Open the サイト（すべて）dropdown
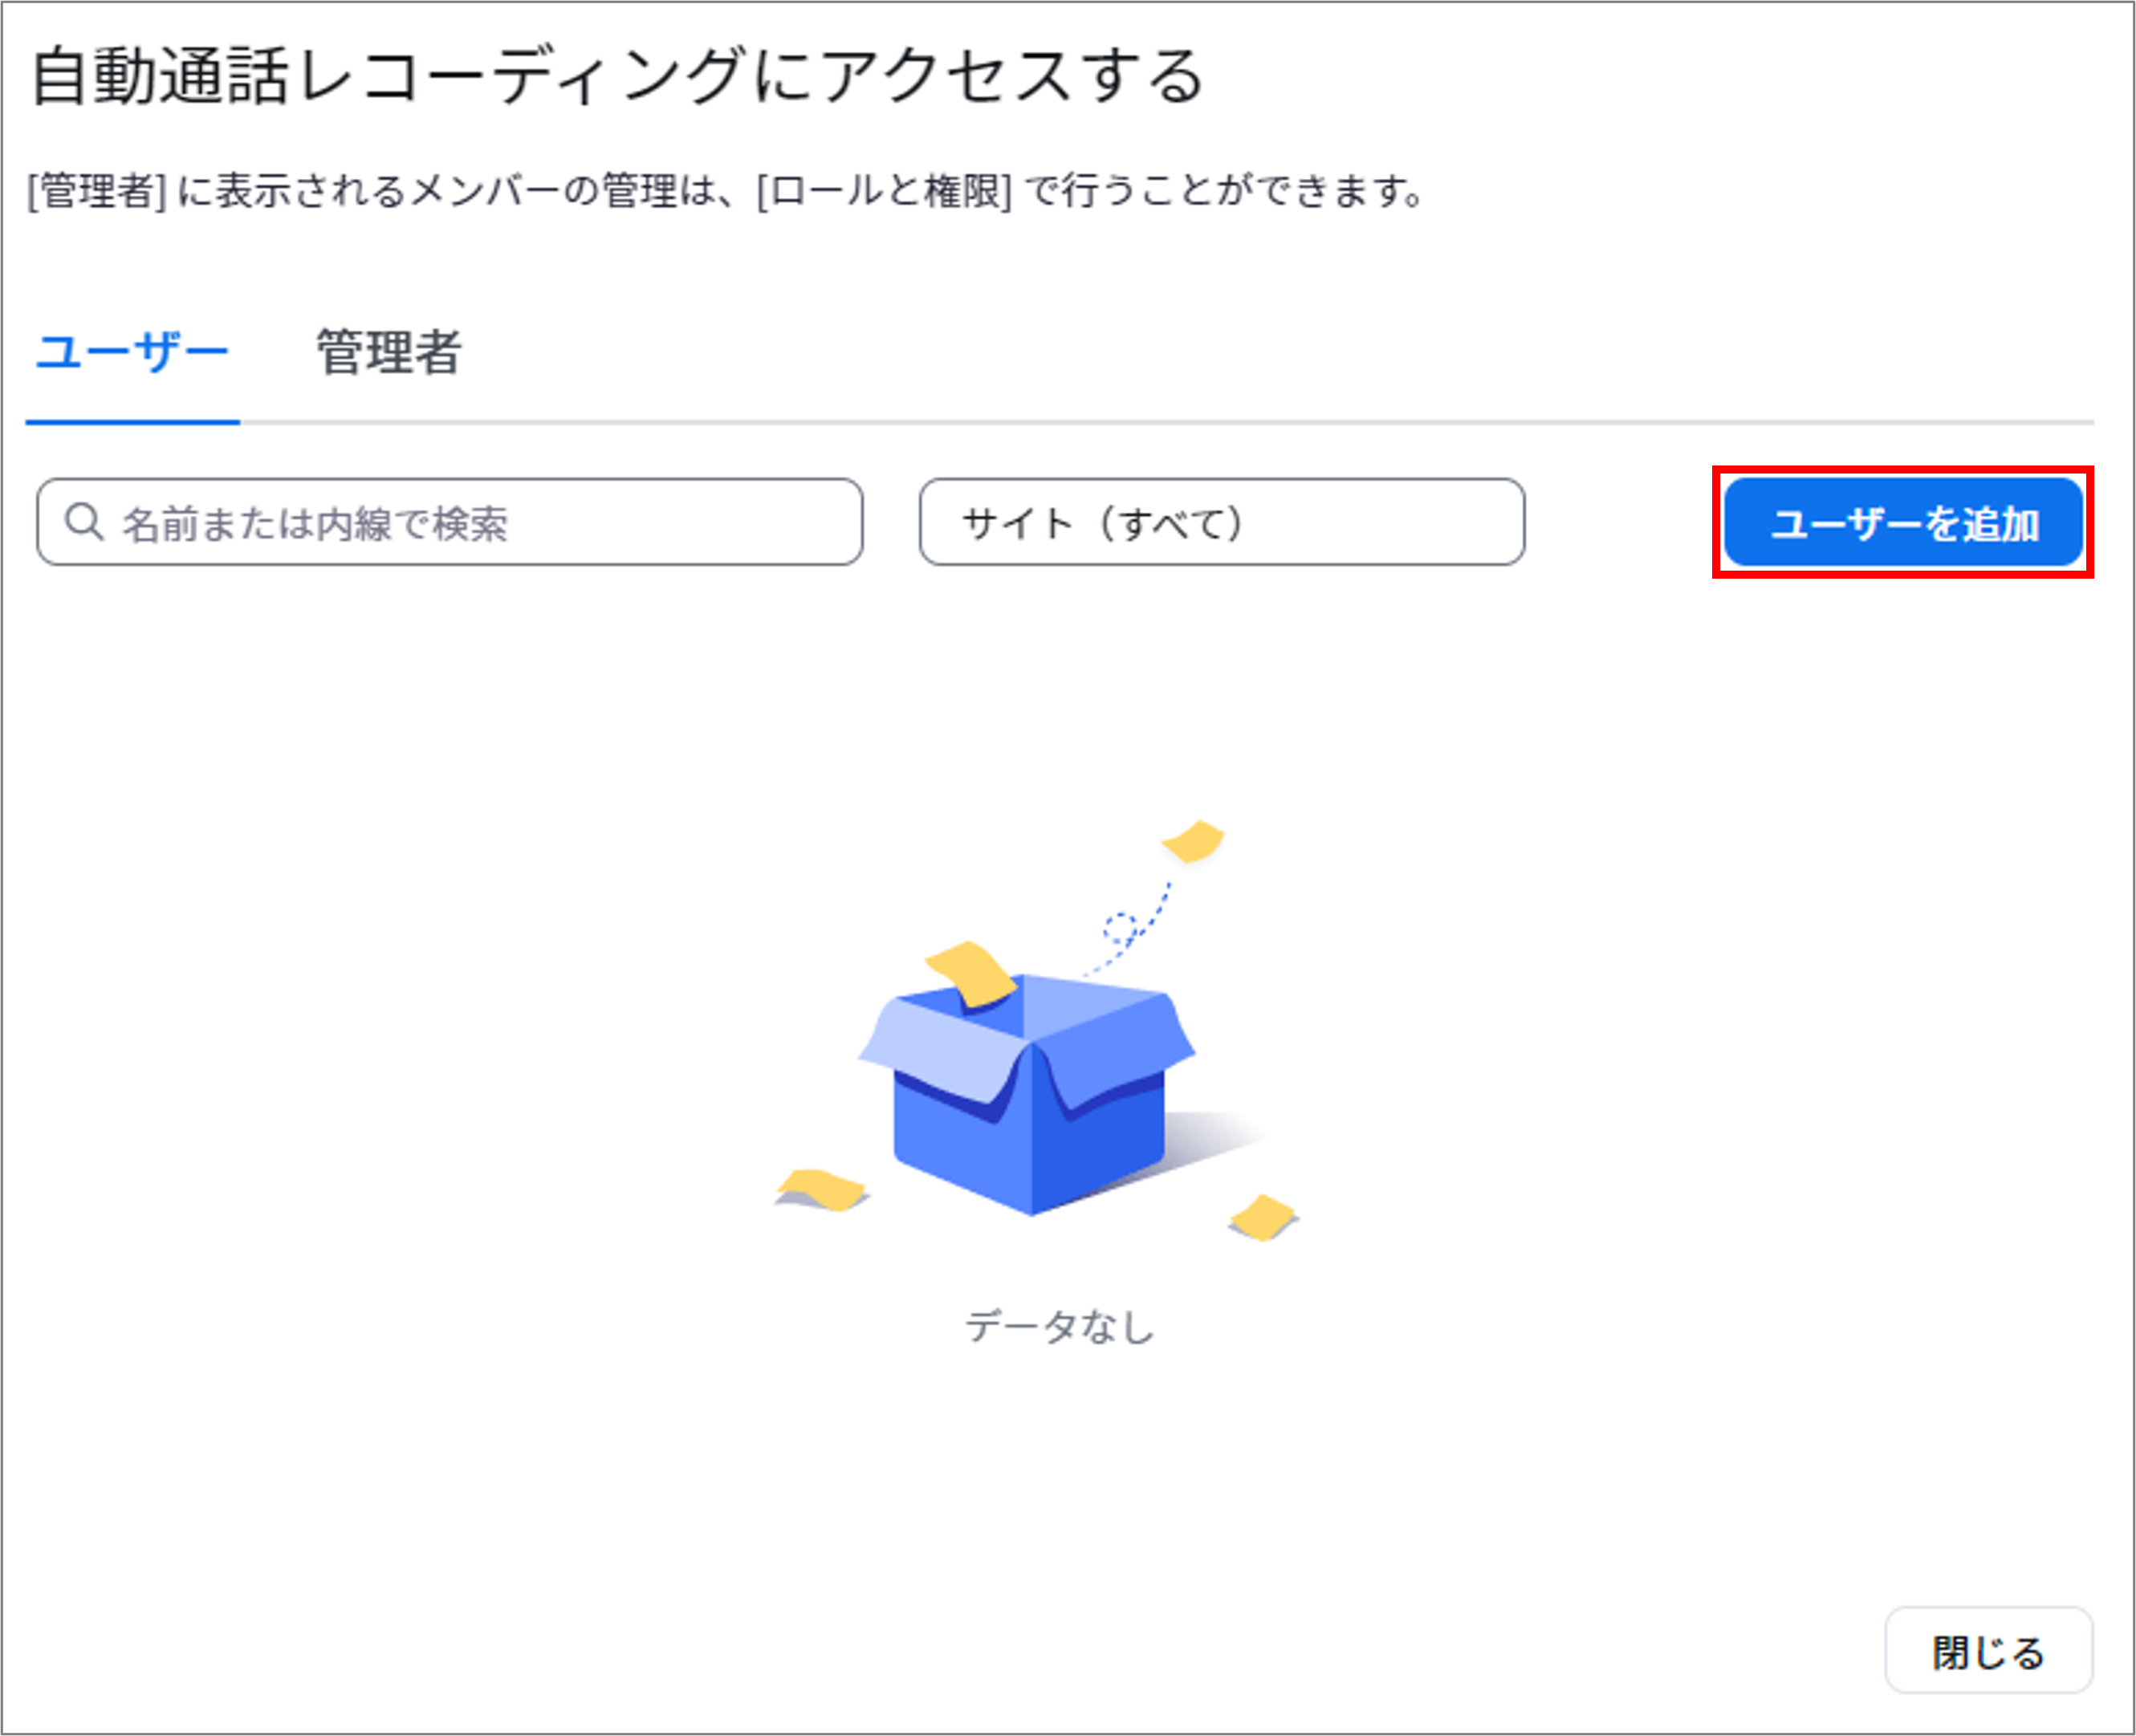The image size is (2136, 1736). [1222, 522]
